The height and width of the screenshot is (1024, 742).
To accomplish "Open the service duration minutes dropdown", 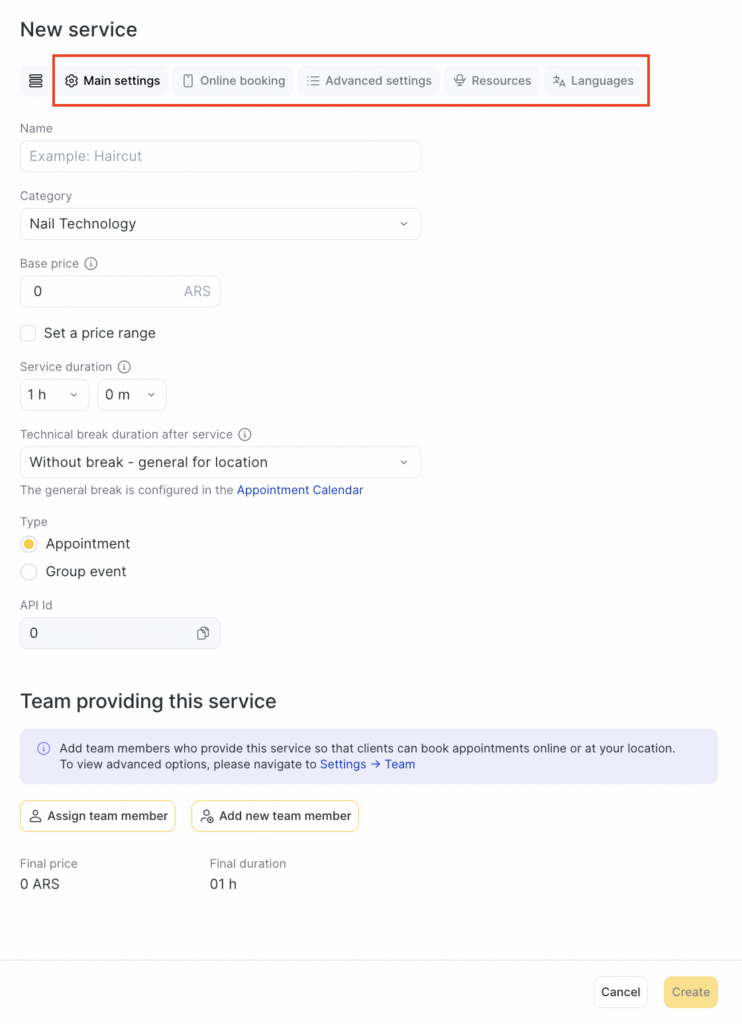I will tap(131, 395).
